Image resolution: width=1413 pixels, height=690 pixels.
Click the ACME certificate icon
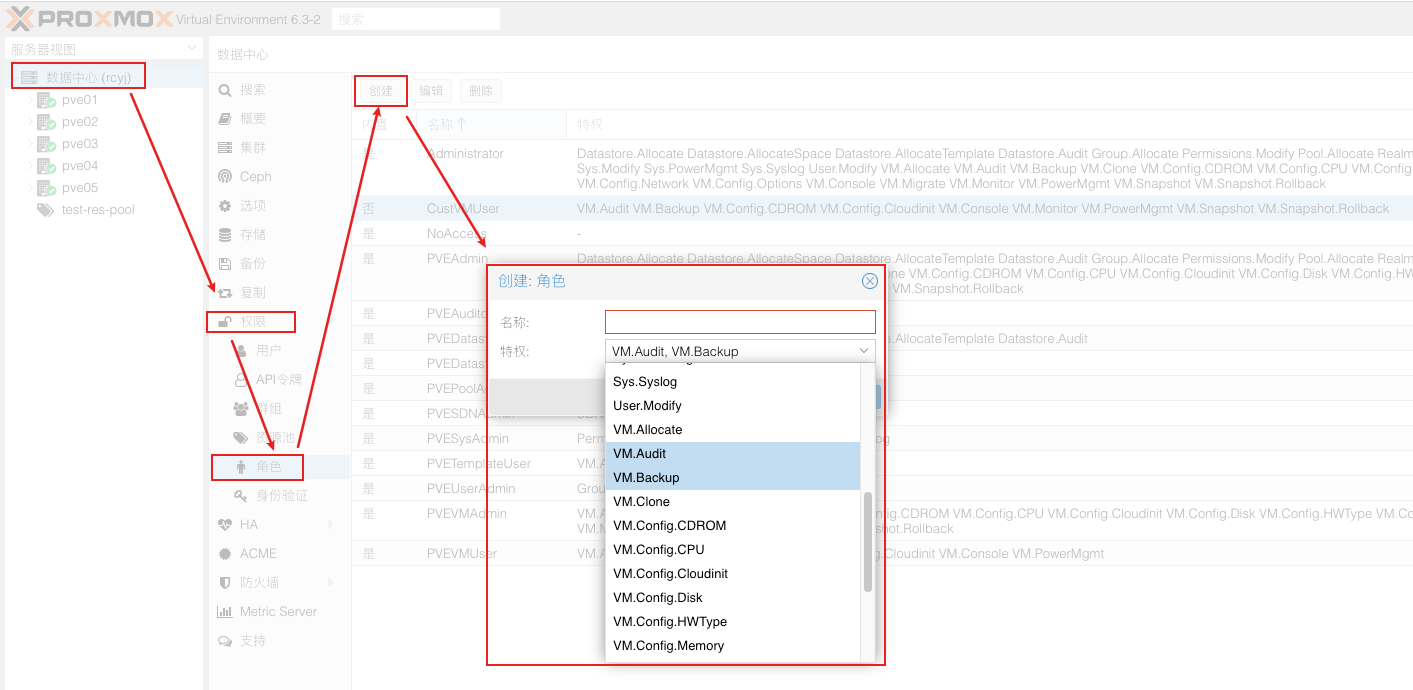coord(225,554)
